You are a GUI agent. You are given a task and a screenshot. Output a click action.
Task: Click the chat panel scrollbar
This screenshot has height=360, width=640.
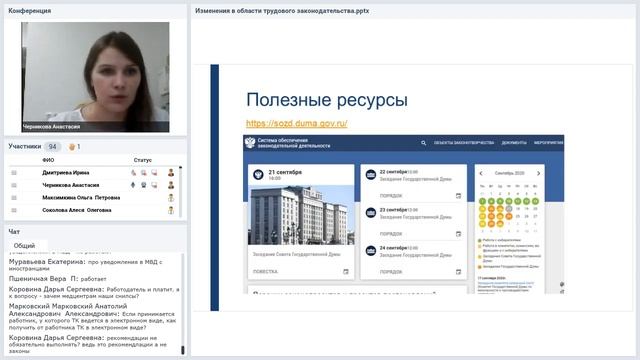[x=182, y=304]
